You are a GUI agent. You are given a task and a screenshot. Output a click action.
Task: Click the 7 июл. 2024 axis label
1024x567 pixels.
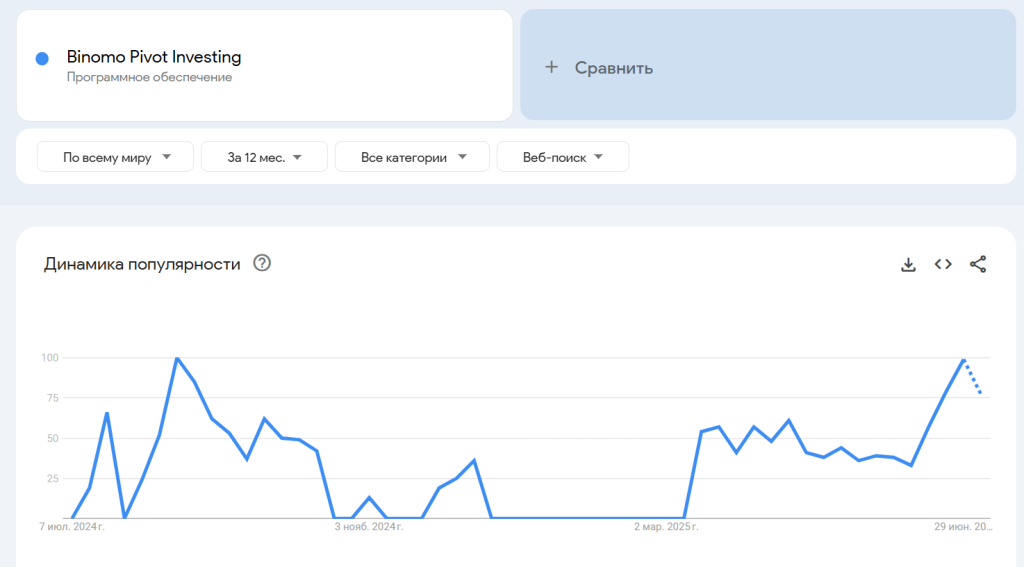(72, 526)
